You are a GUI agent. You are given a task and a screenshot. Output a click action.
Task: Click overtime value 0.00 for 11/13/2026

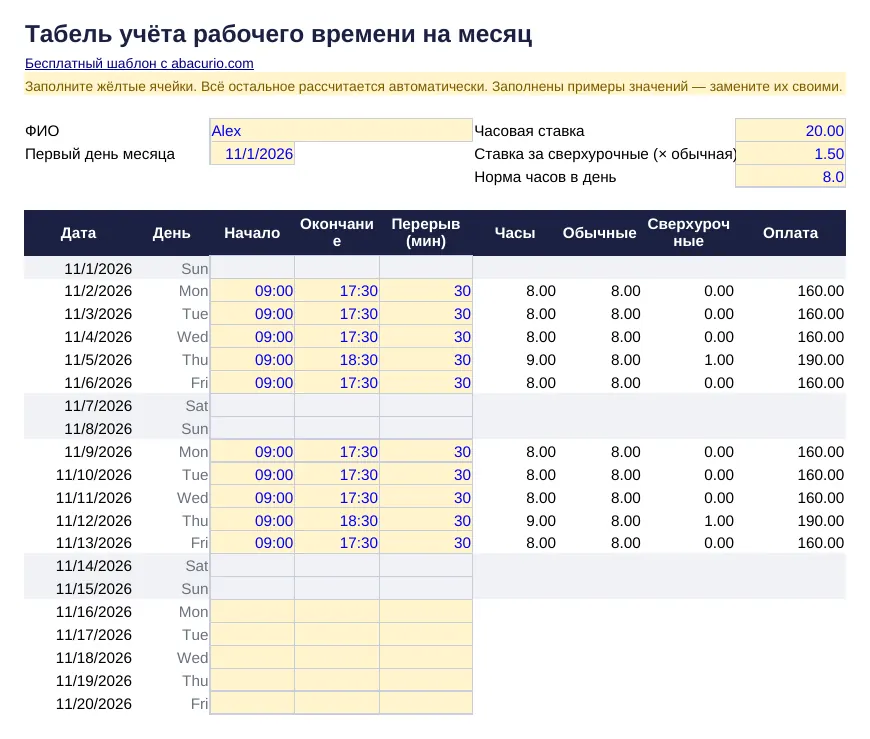pos(719,543)
